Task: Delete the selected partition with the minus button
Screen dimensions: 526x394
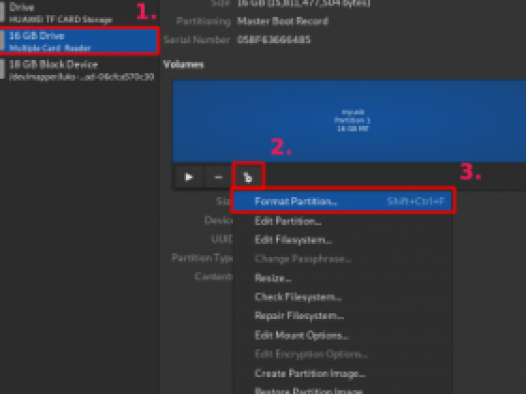Action: tap(218, 177)
